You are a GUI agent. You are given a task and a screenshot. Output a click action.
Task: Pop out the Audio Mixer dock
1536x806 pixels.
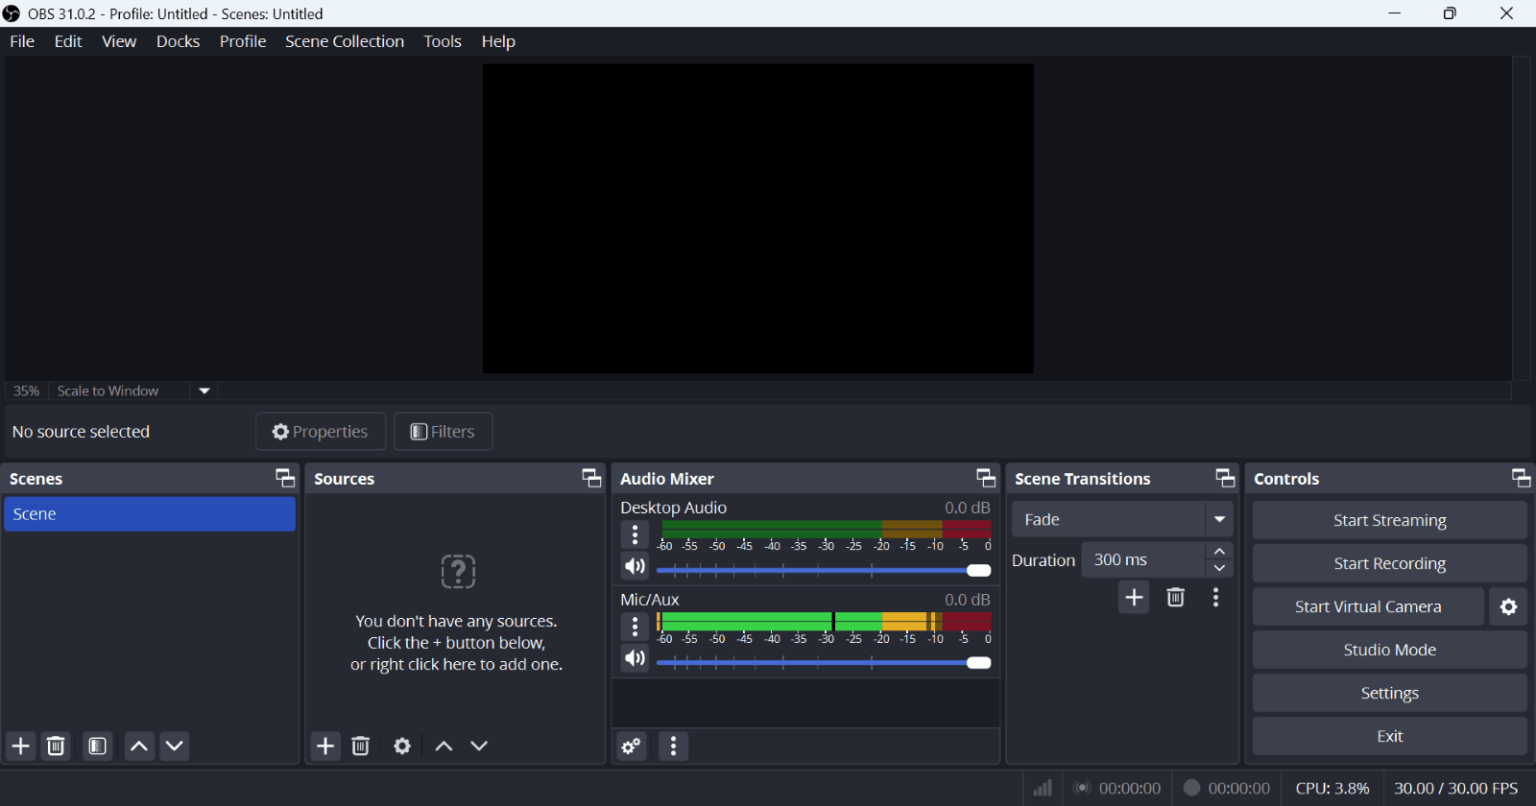985,478
